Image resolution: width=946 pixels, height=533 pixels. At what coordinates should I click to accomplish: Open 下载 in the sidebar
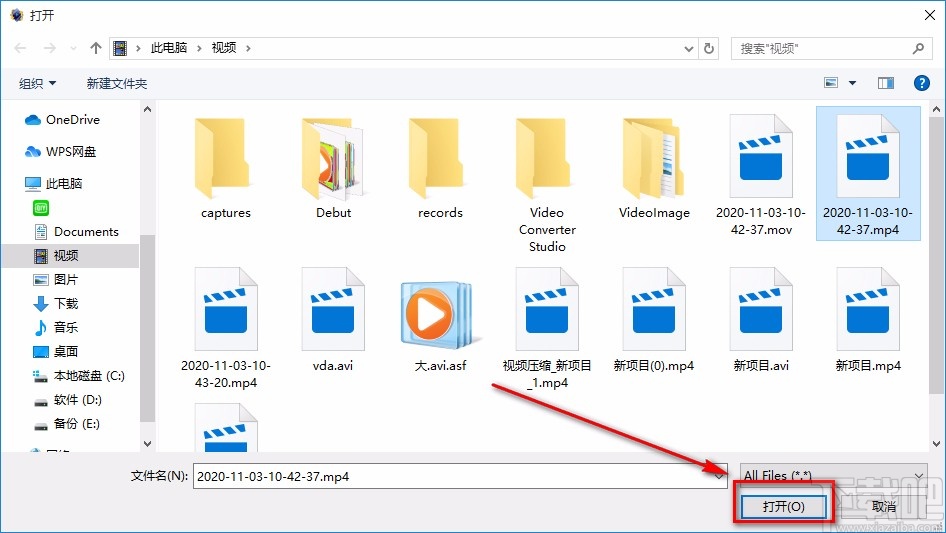[56, 304]
